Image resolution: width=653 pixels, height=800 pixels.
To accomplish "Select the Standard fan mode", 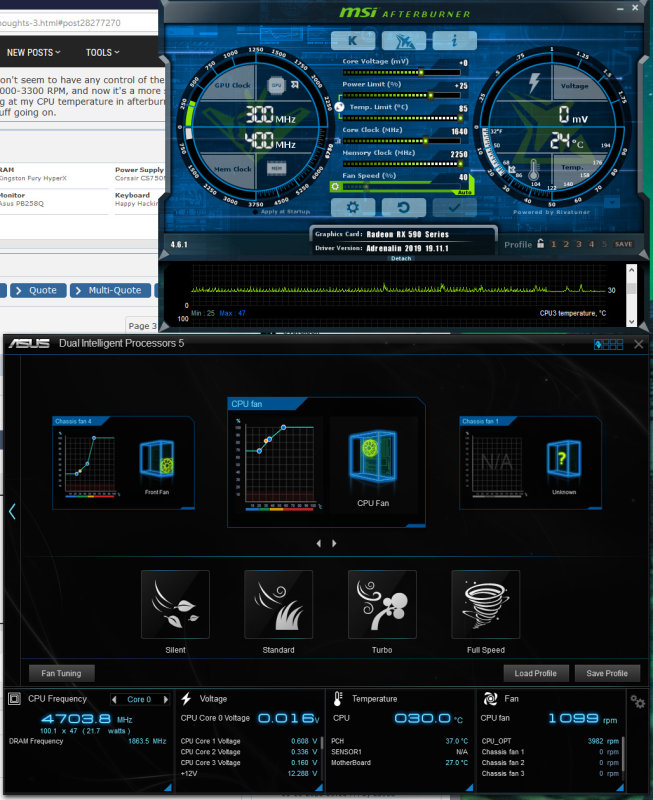I will [x=279, y=604].
